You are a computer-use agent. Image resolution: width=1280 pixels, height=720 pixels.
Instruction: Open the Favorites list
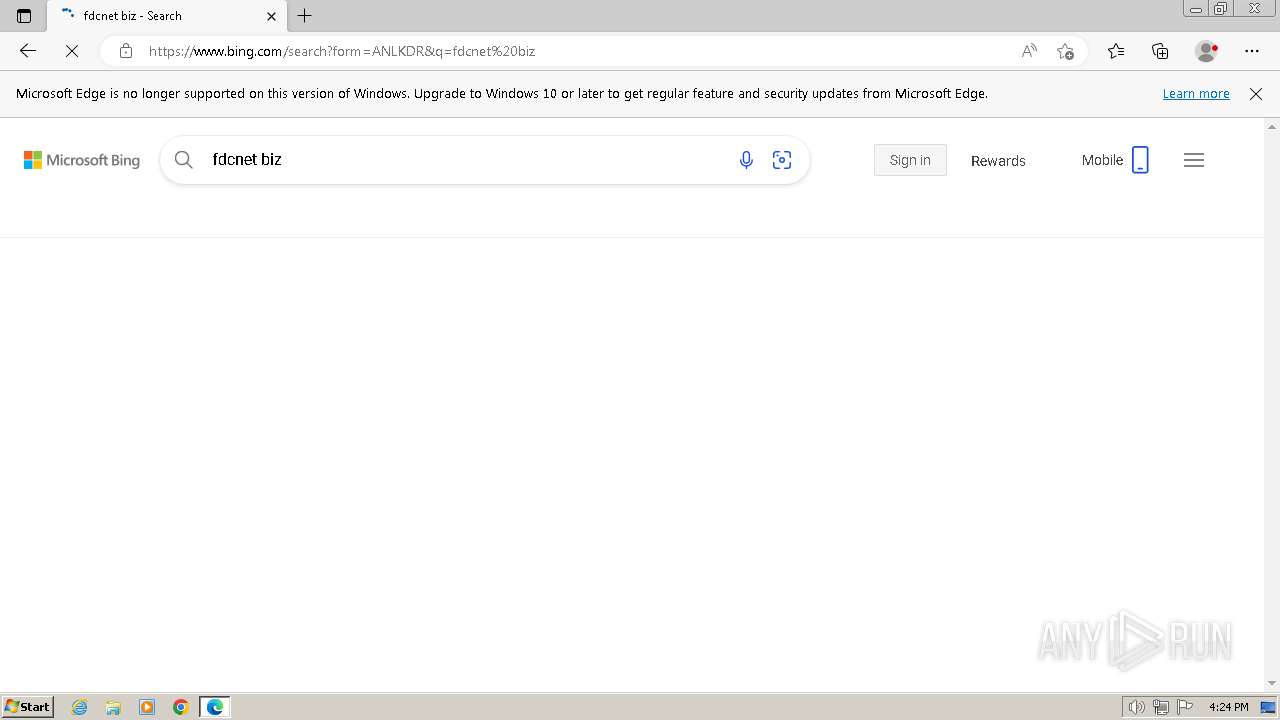coord(1116,51)
